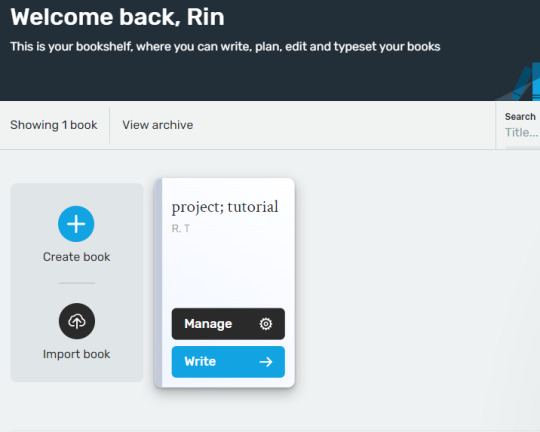540x432 pixels.
Task: Click the divider line between Create and Import
Action: pyautogui.click(x=76, y=283)
